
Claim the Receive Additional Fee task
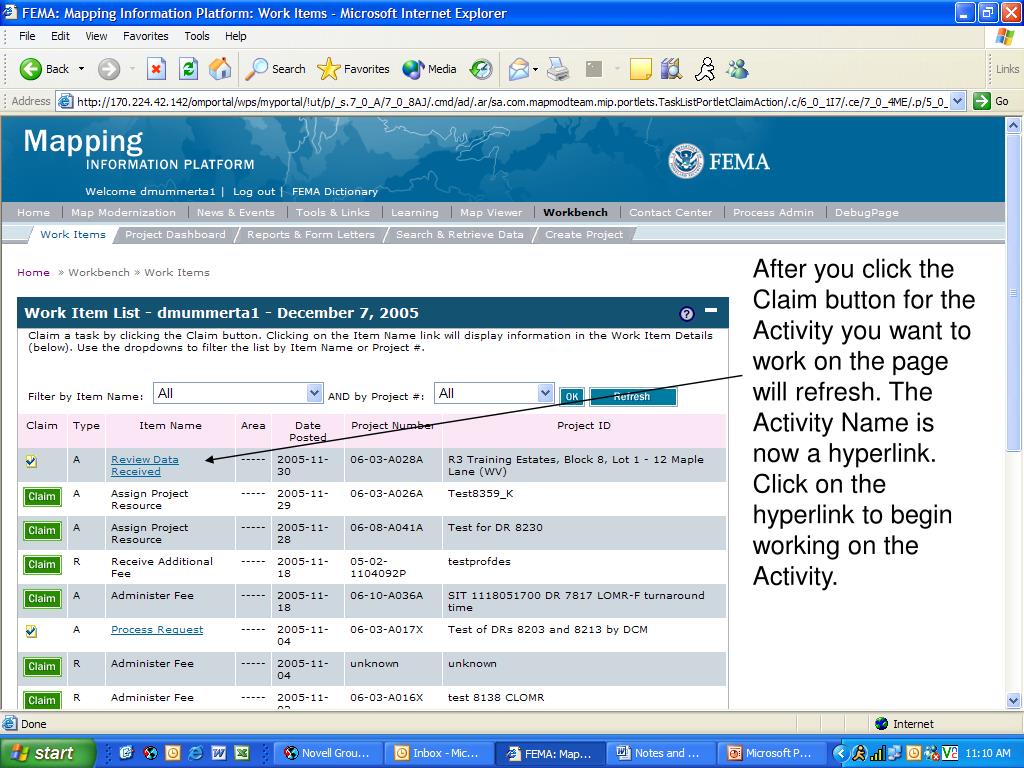coord(42,564)
